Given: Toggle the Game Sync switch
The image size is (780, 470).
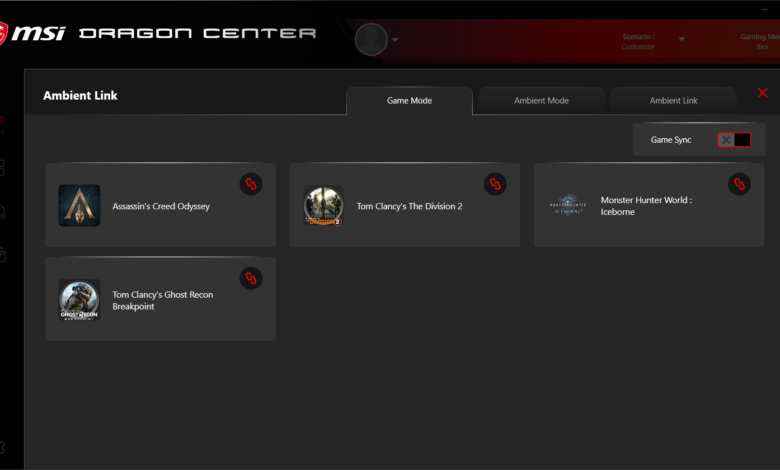Looking at the screenshot, I should [734, 140].
